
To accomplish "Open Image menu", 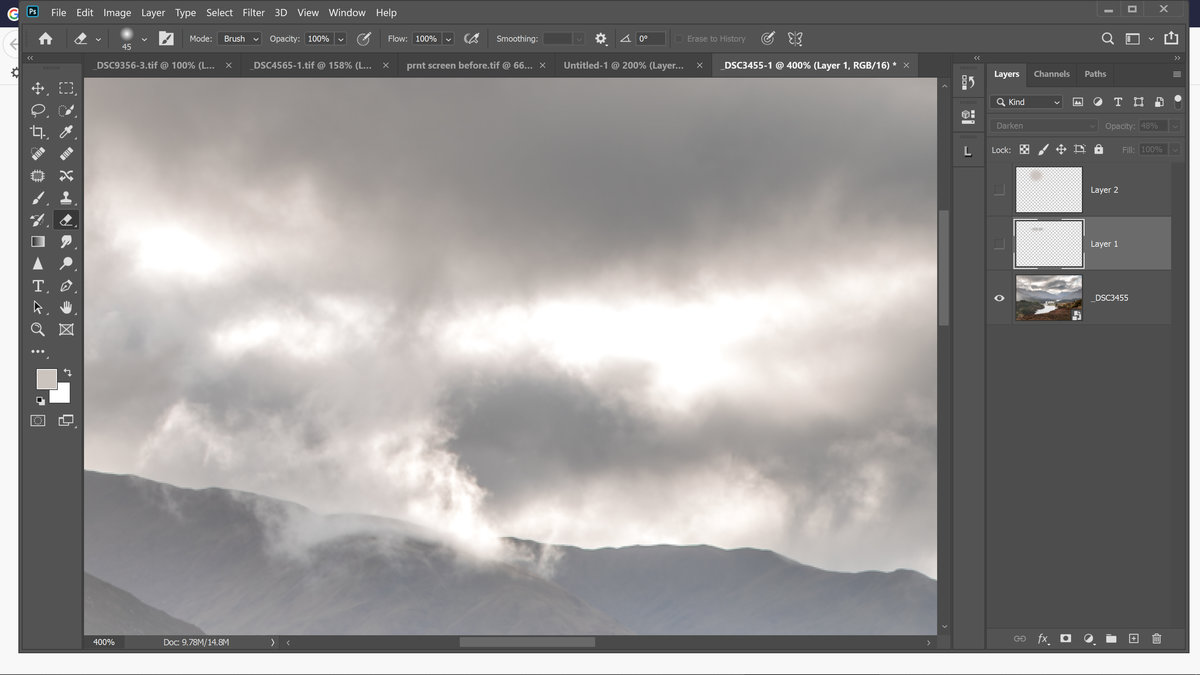I will [117, 13].
